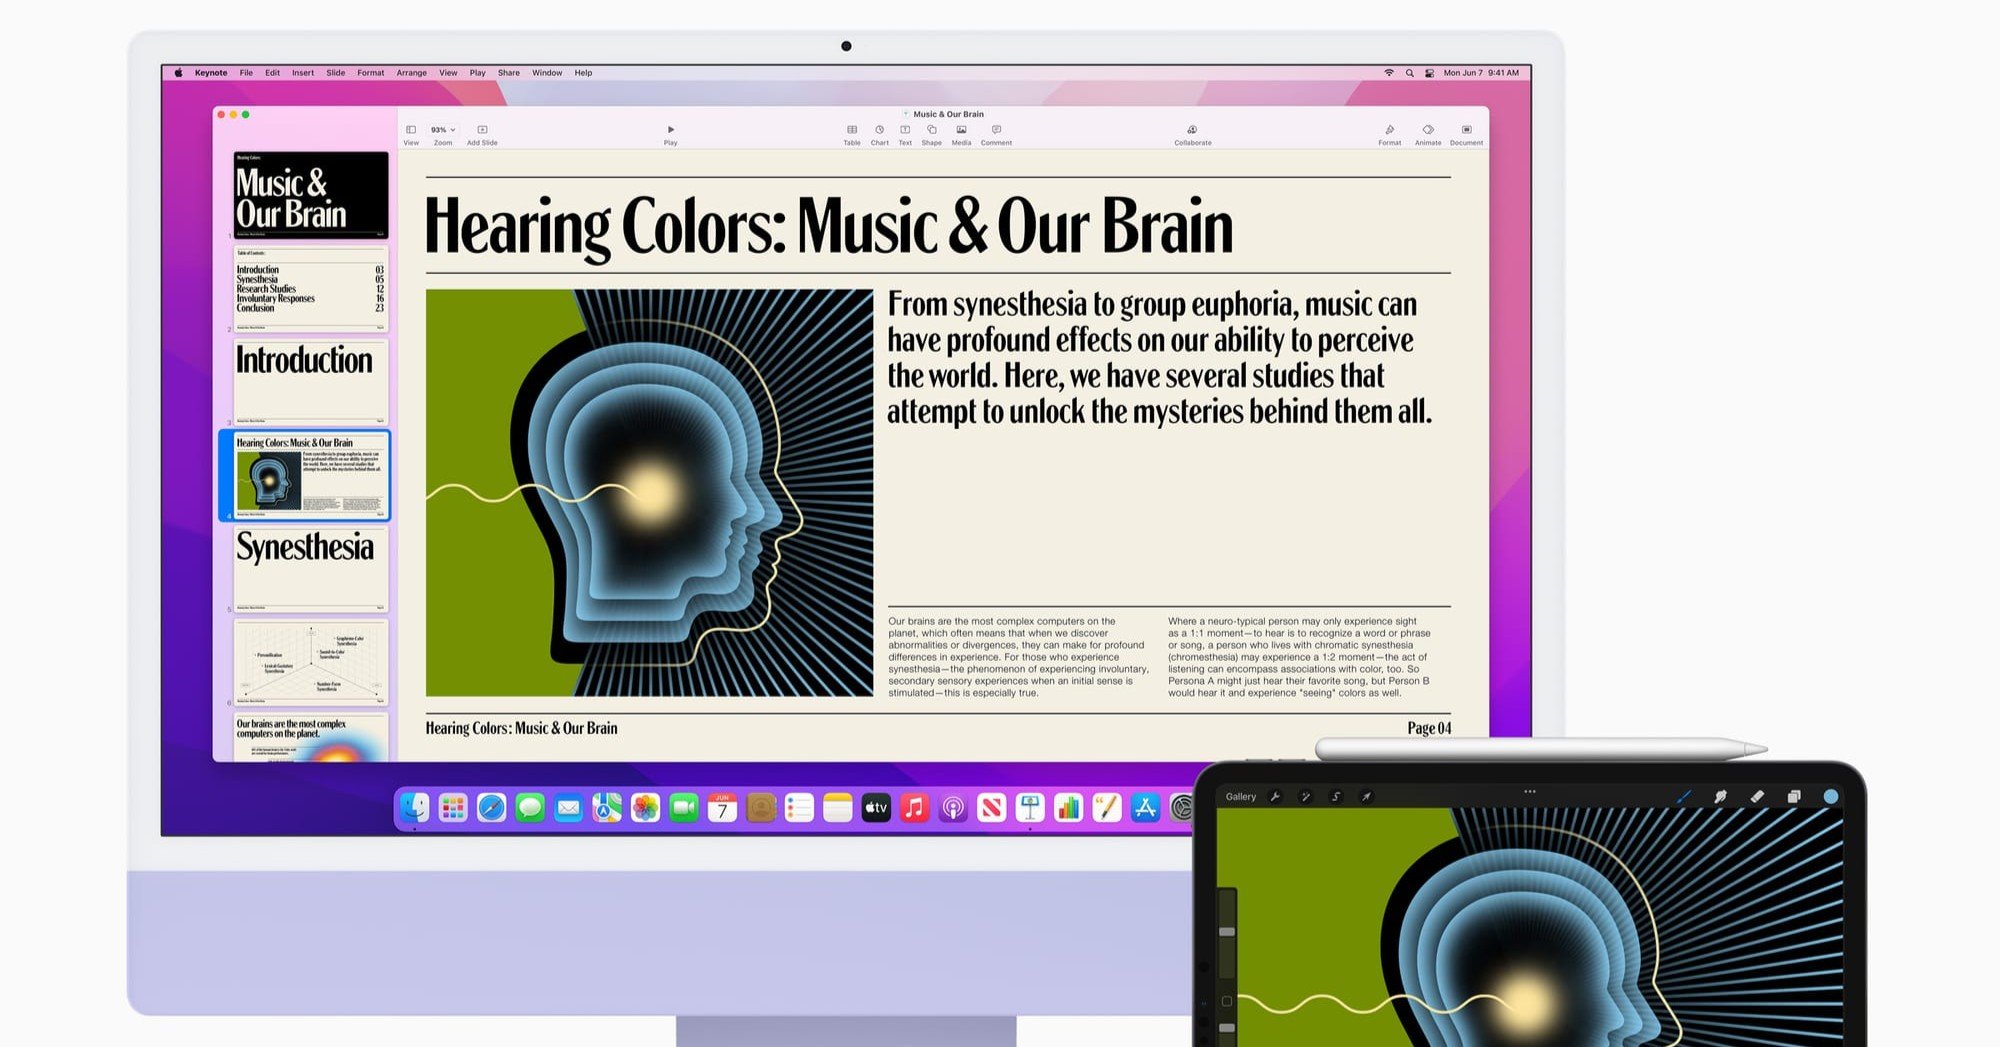The width and height of the screenshot is (2000, 1047).
Task: Tap Gallery in the iPad Procreate app
Action: point(1241,797)
